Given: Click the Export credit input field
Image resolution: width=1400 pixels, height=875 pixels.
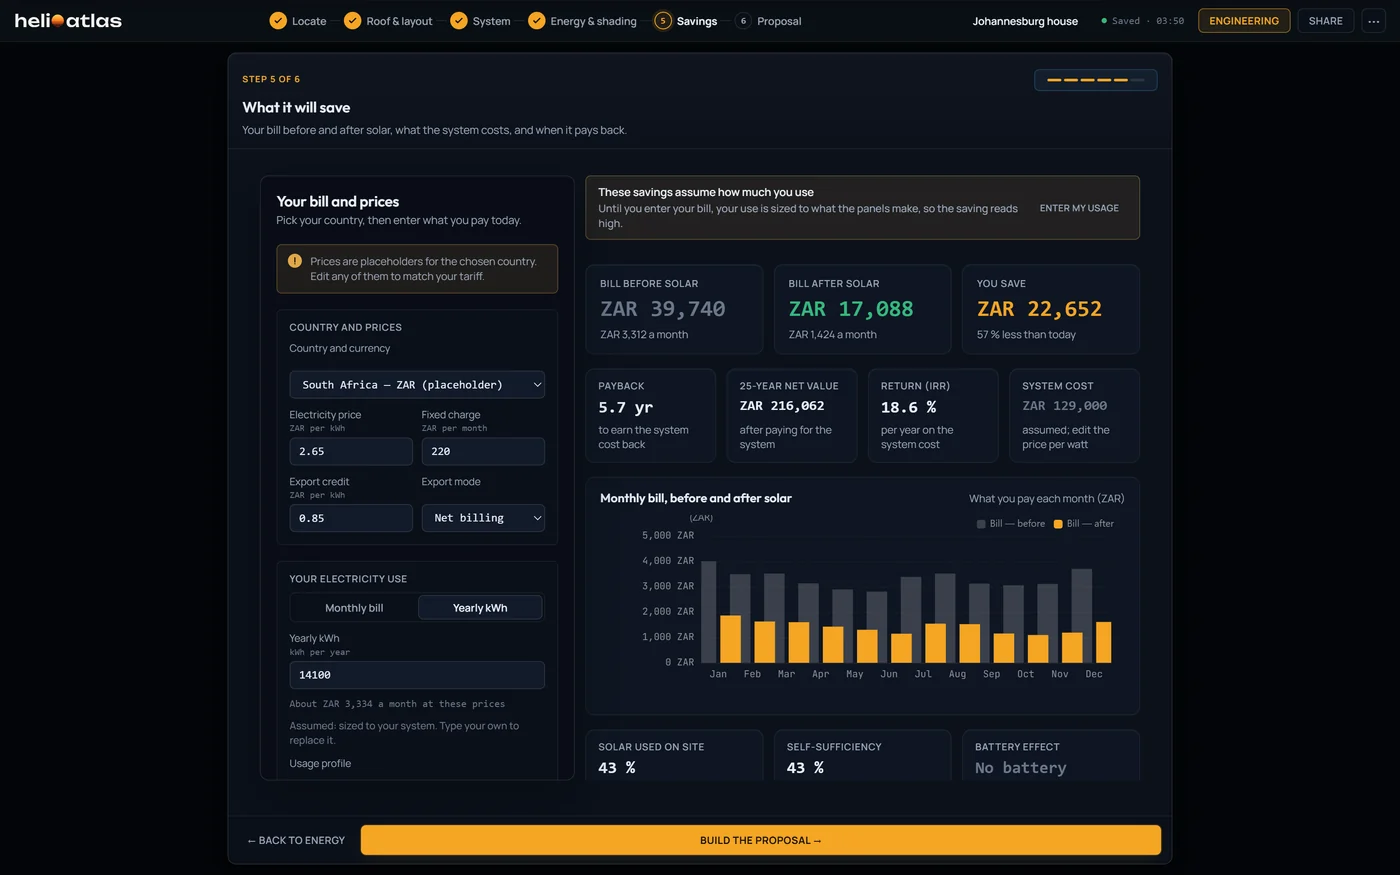Looking at the screenshot, I should tap(351, 518).
